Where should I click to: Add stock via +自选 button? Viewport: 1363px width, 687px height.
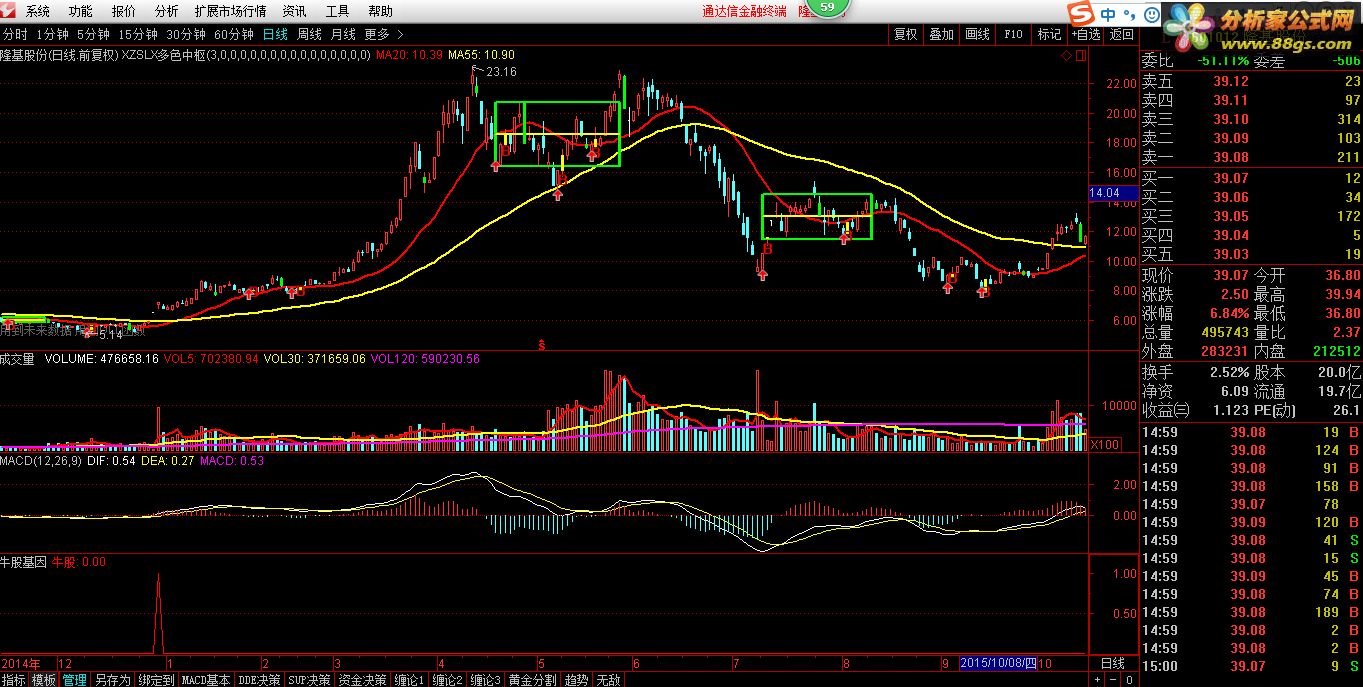(x=1086, y=34)
